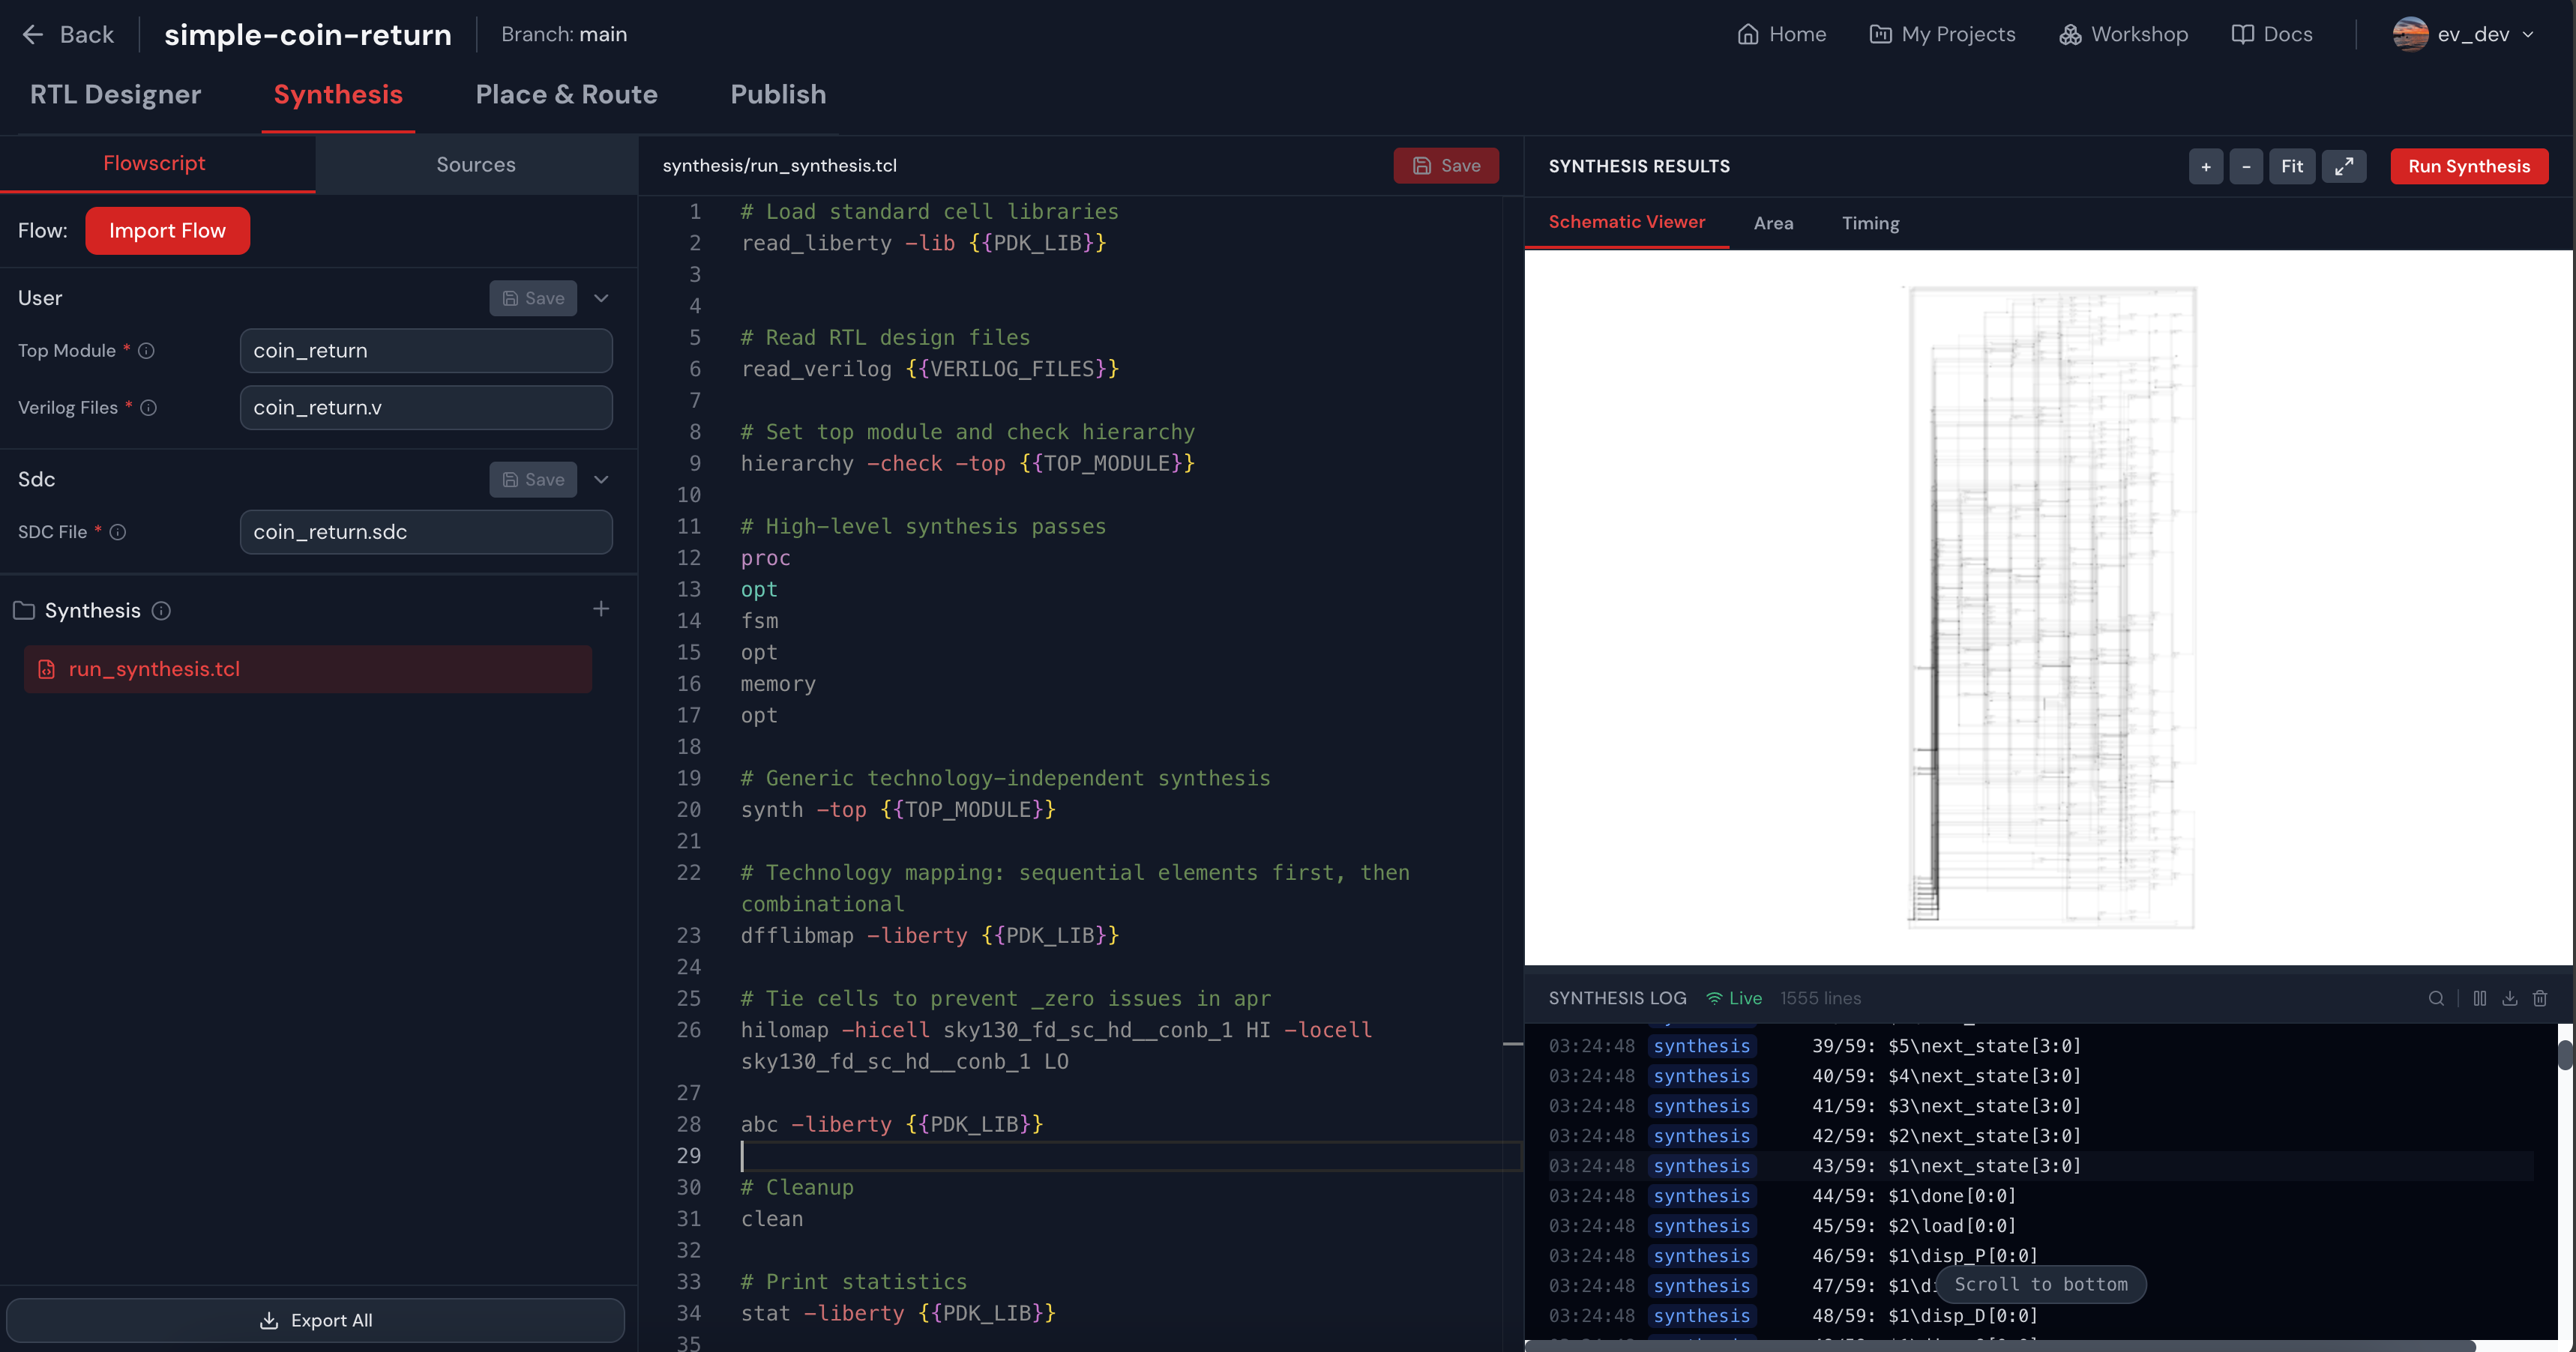
Task: Zoom in on the schematic viewer
Action: coord(2206,166)
